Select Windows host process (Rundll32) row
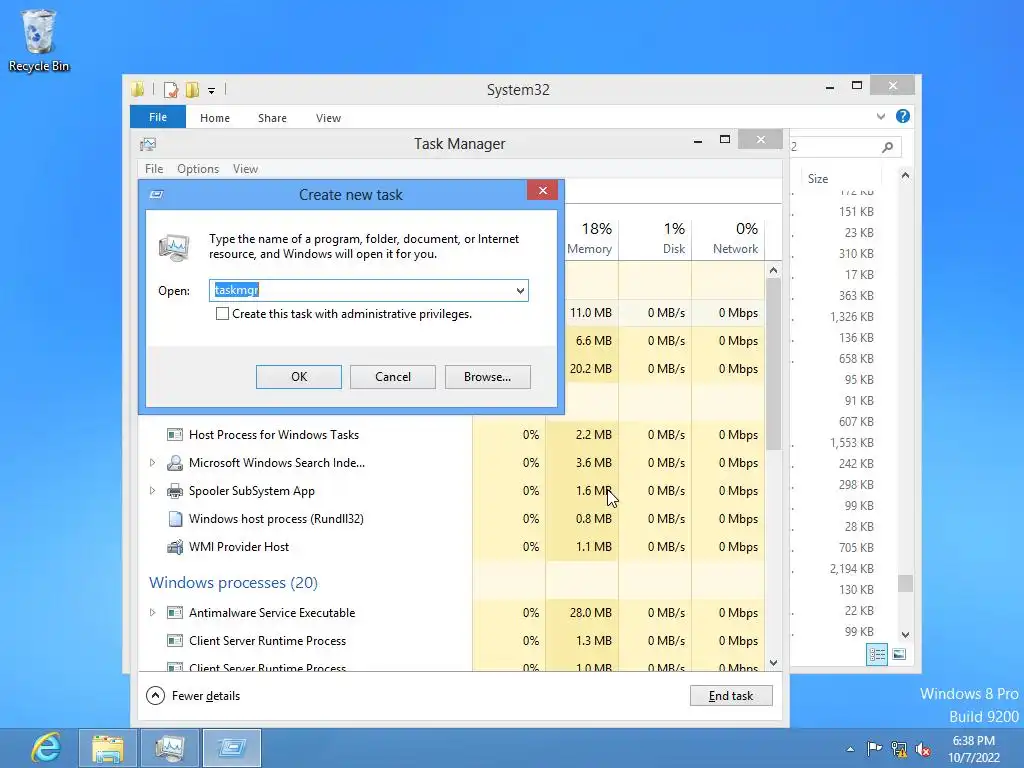Screen dimensions: 1024x768 [451, 519]
